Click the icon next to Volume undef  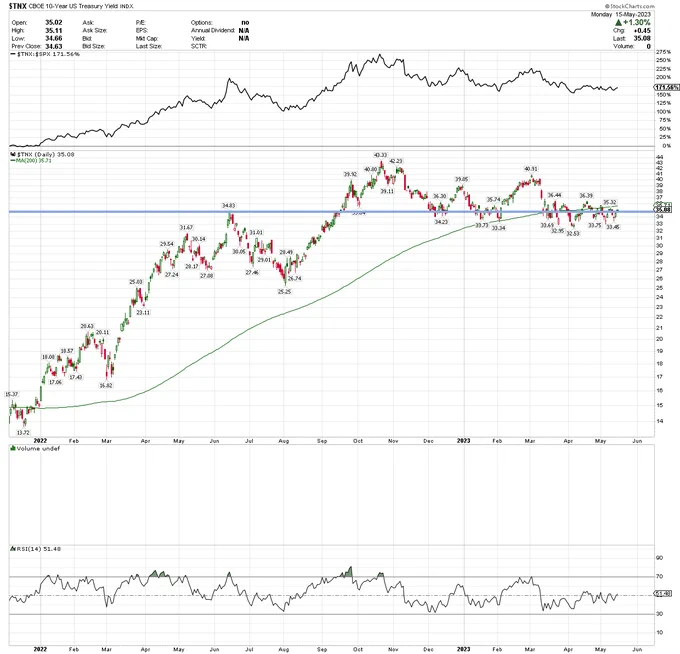pyautogui.click(x=13, y=448)
